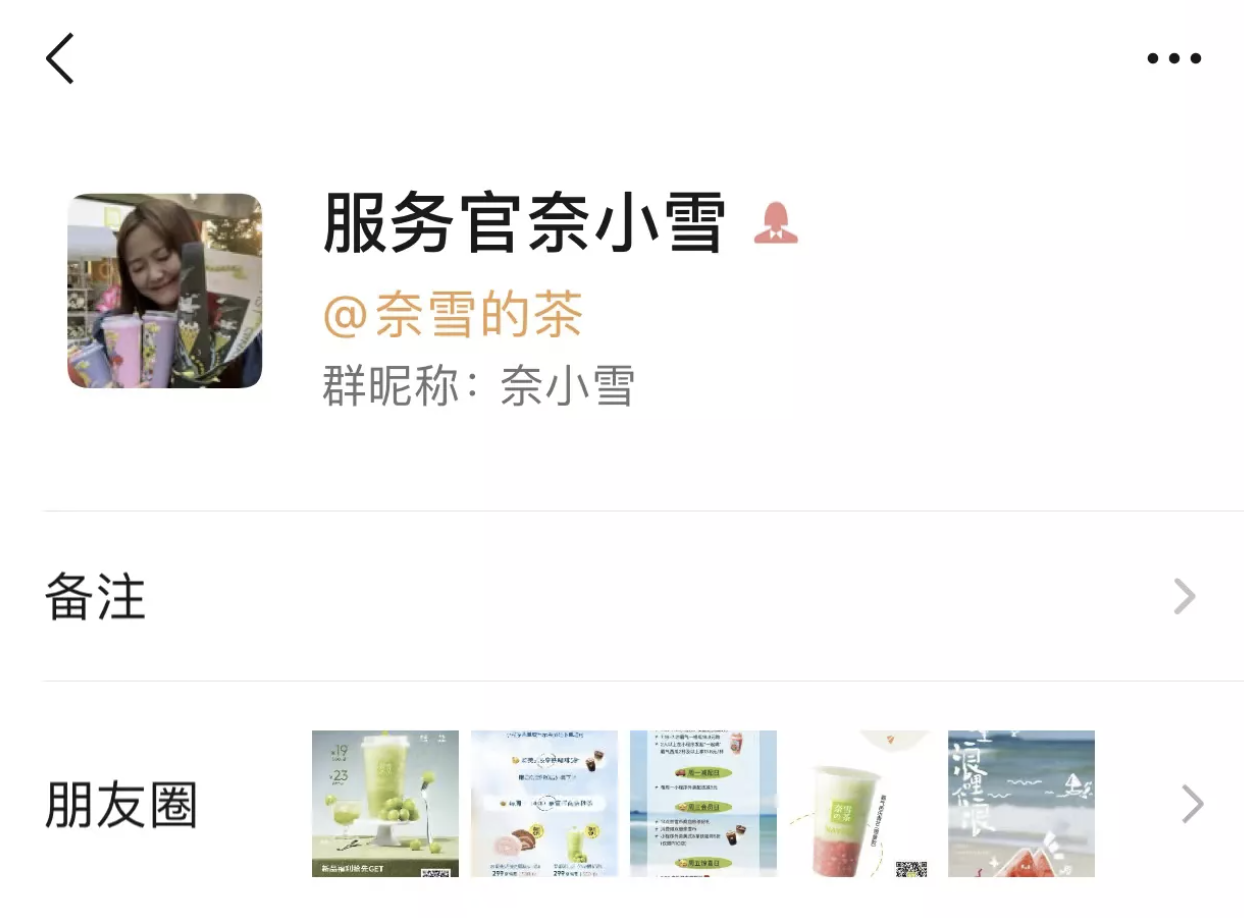
Task: Open the three-dot more options menu
Action: pyautogui.click(x=1174, y=58)
